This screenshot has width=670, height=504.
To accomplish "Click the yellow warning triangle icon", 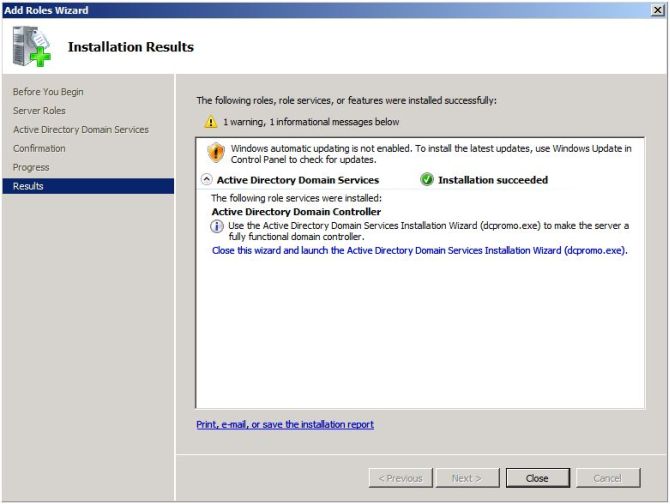I will click(x=210, y=122).
